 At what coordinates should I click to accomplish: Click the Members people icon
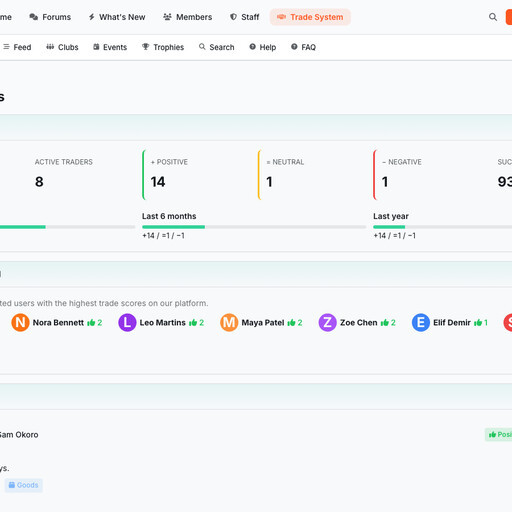(x=167, y=17)
